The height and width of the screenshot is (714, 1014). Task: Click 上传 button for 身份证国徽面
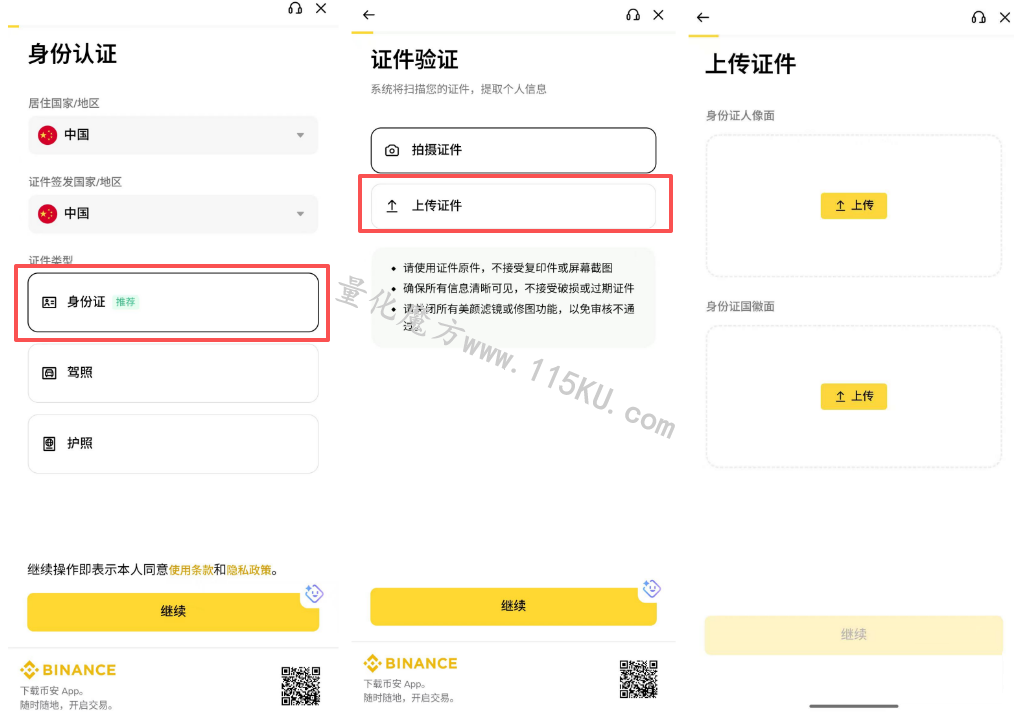point(854,396)
